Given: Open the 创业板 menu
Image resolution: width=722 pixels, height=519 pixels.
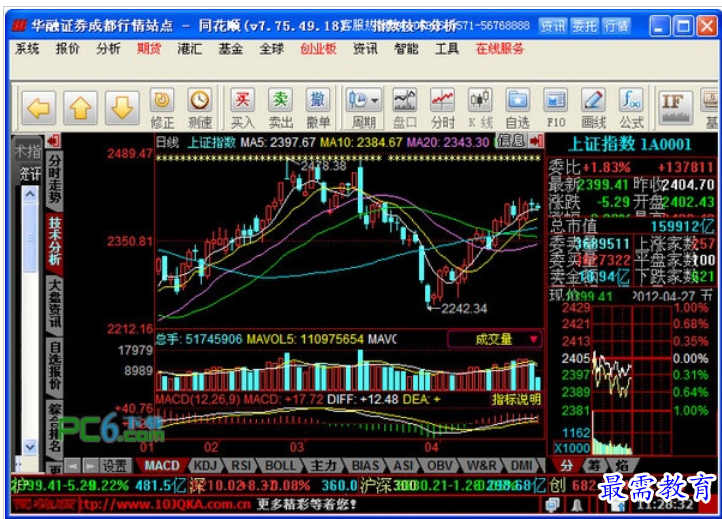Looking at the screenshot, I should (318, 48).
